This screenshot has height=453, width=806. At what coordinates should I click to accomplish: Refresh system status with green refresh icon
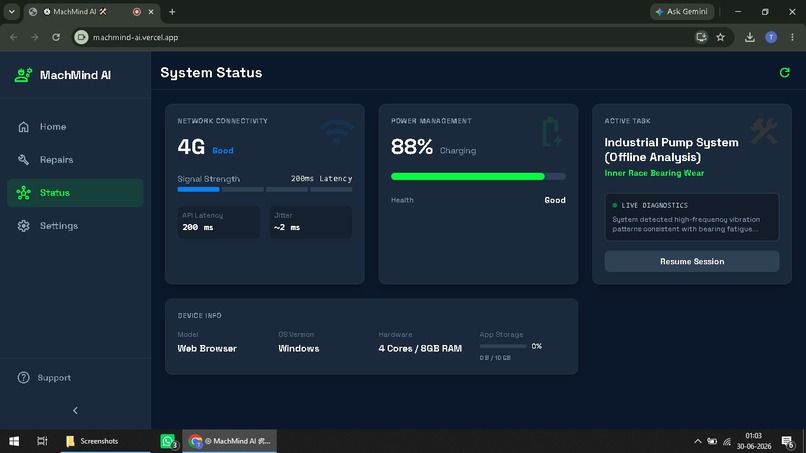pos(784,73)
